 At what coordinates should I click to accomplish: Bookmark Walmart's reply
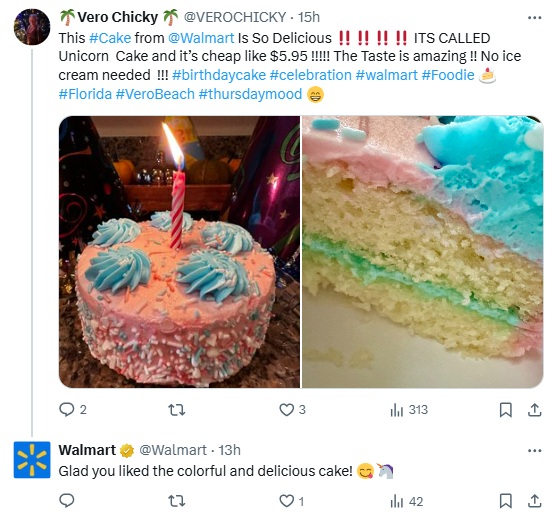tap(505, 501)
